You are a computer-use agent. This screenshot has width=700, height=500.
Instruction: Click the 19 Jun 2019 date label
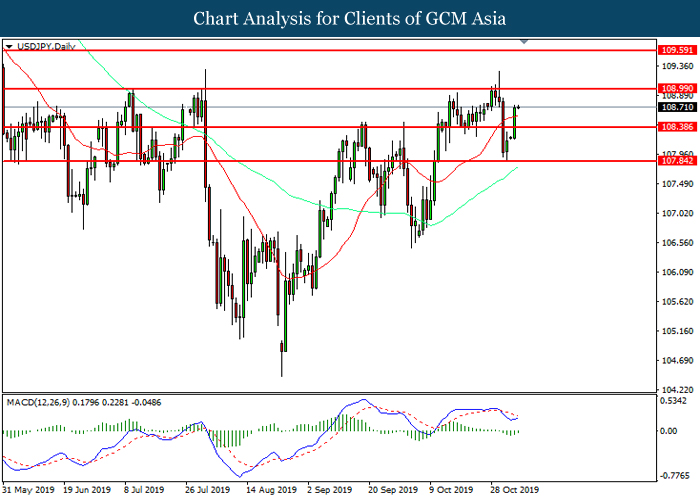pos(87,490)
